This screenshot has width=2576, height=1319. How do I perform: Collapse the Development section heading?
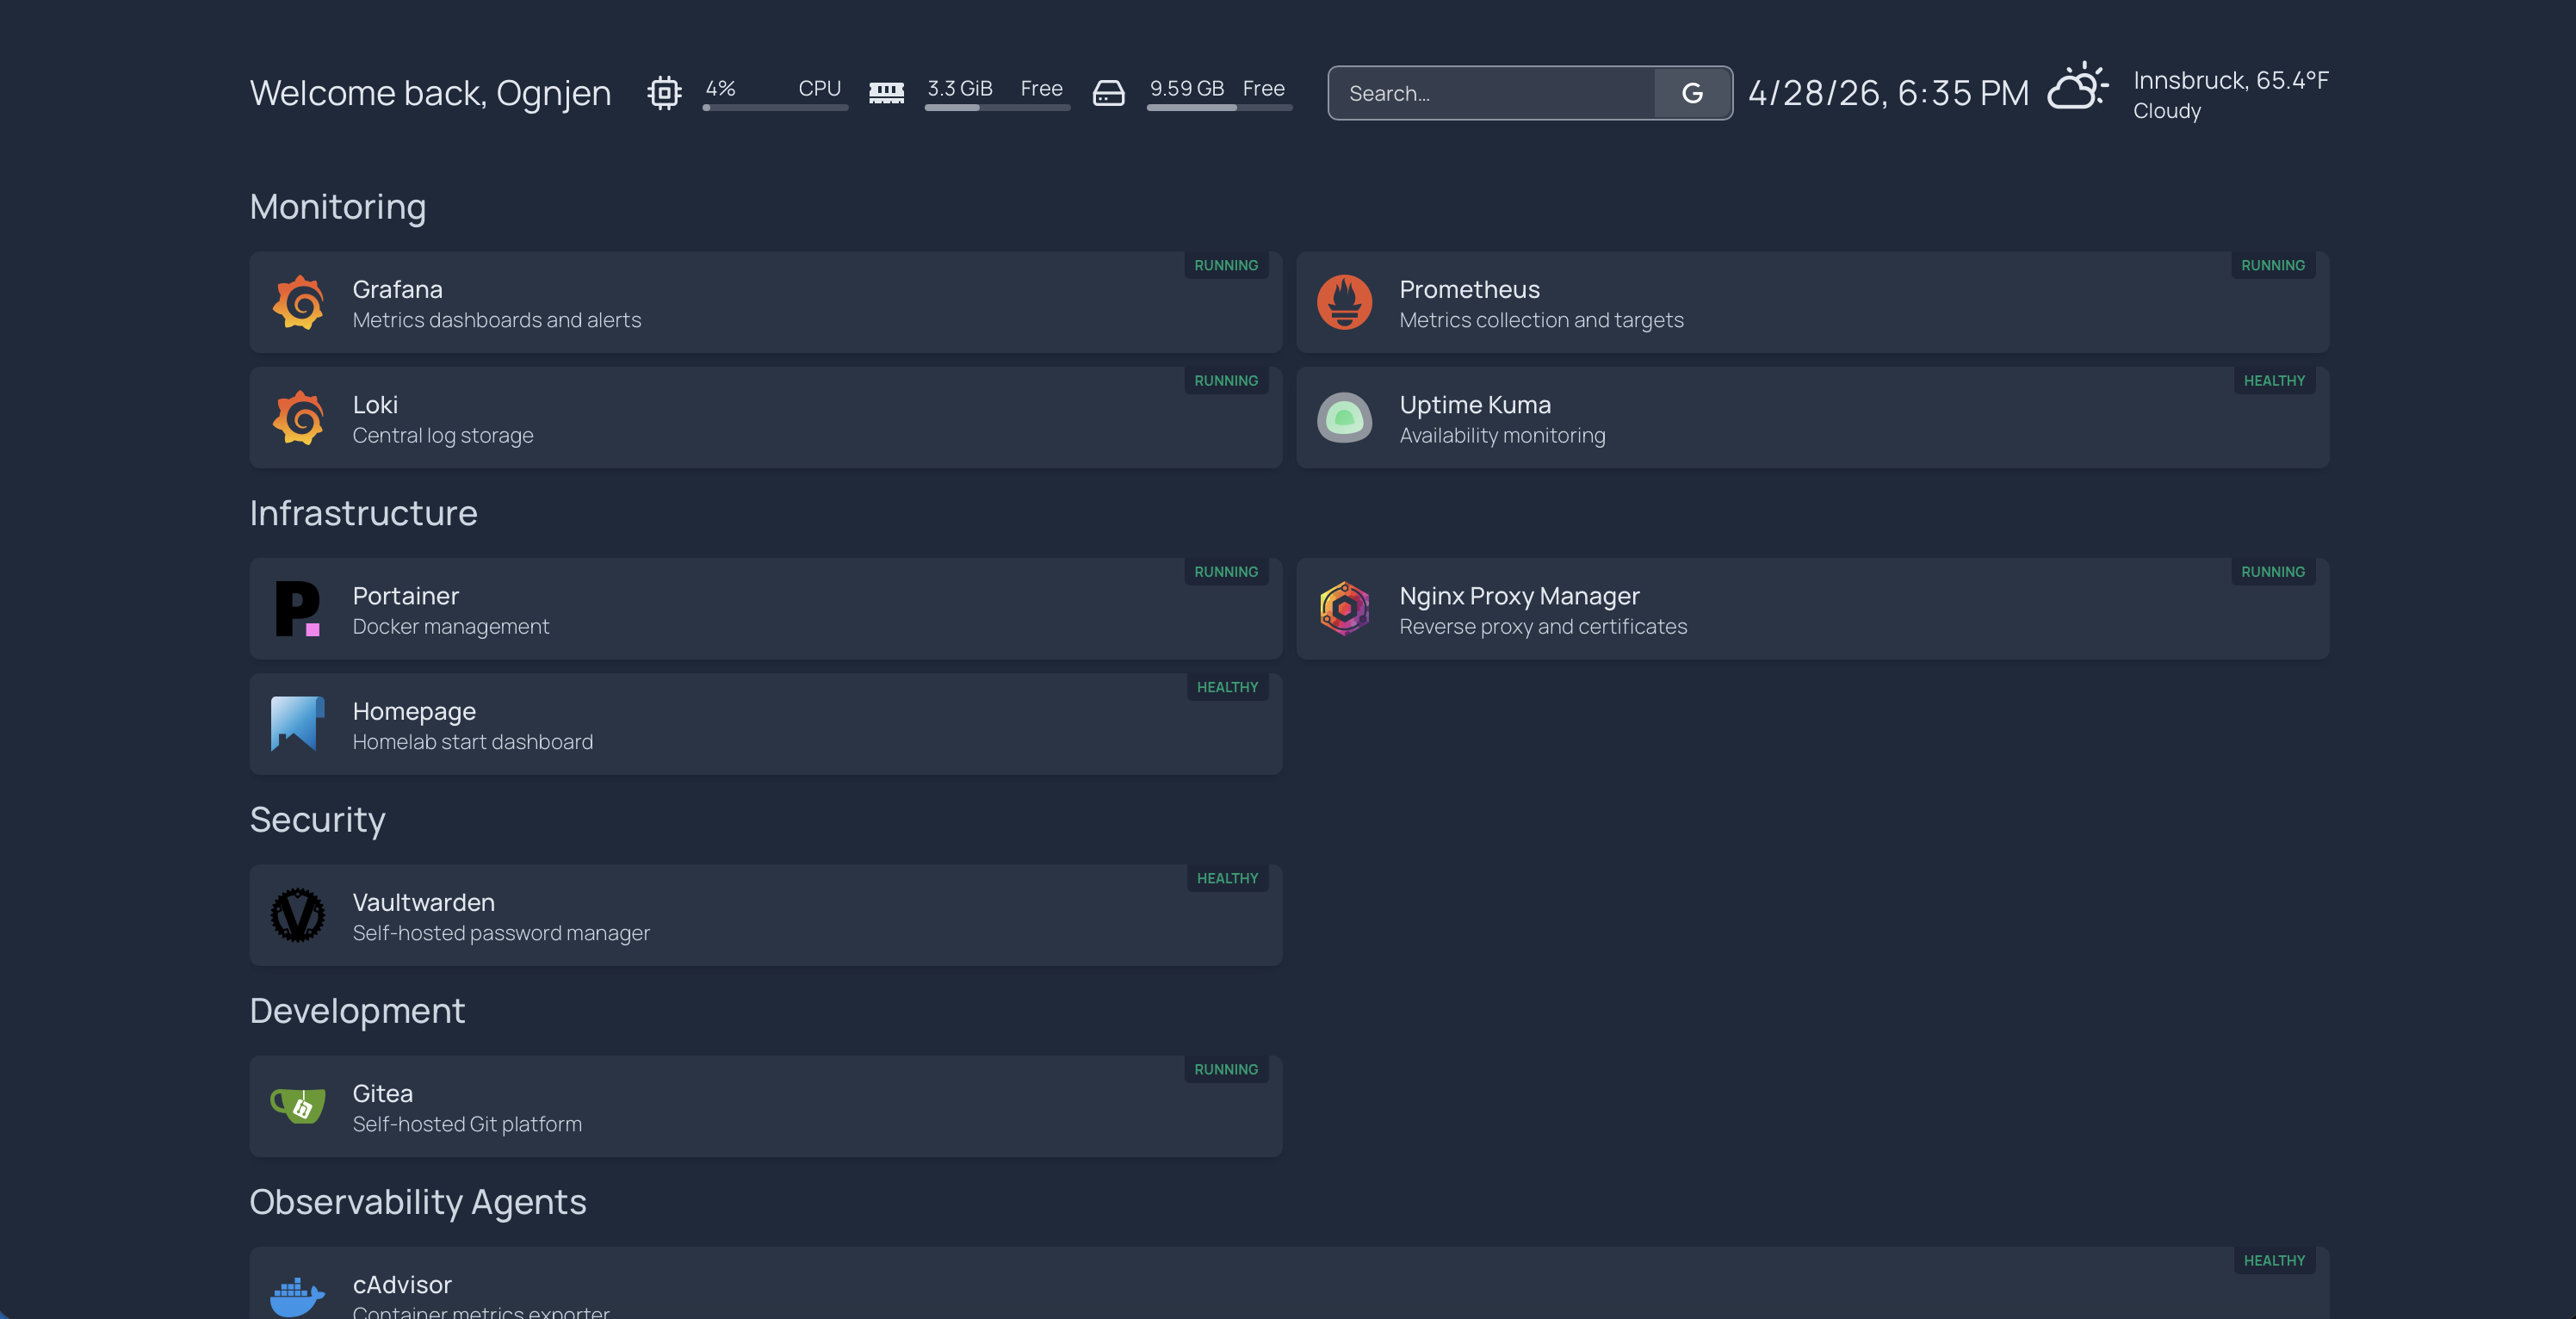coord(357,1011)
